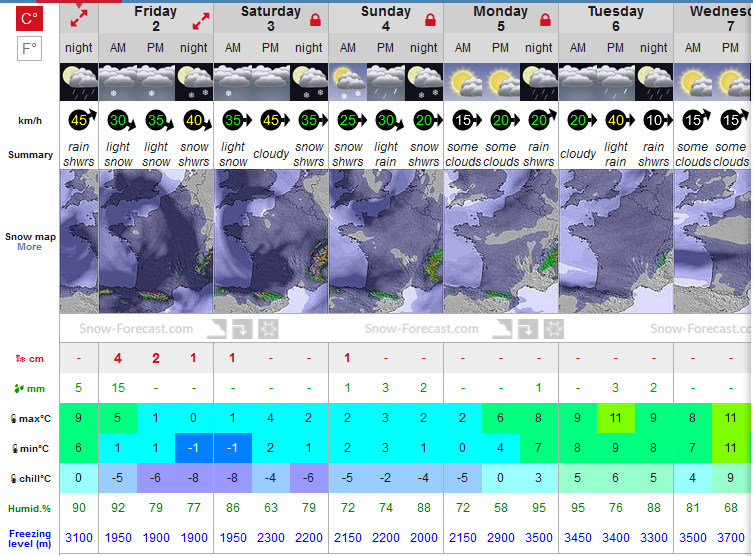The height and width of the screenshot is (556, 753).
Task: Click the Summary row label
Action: coord(30,155)
